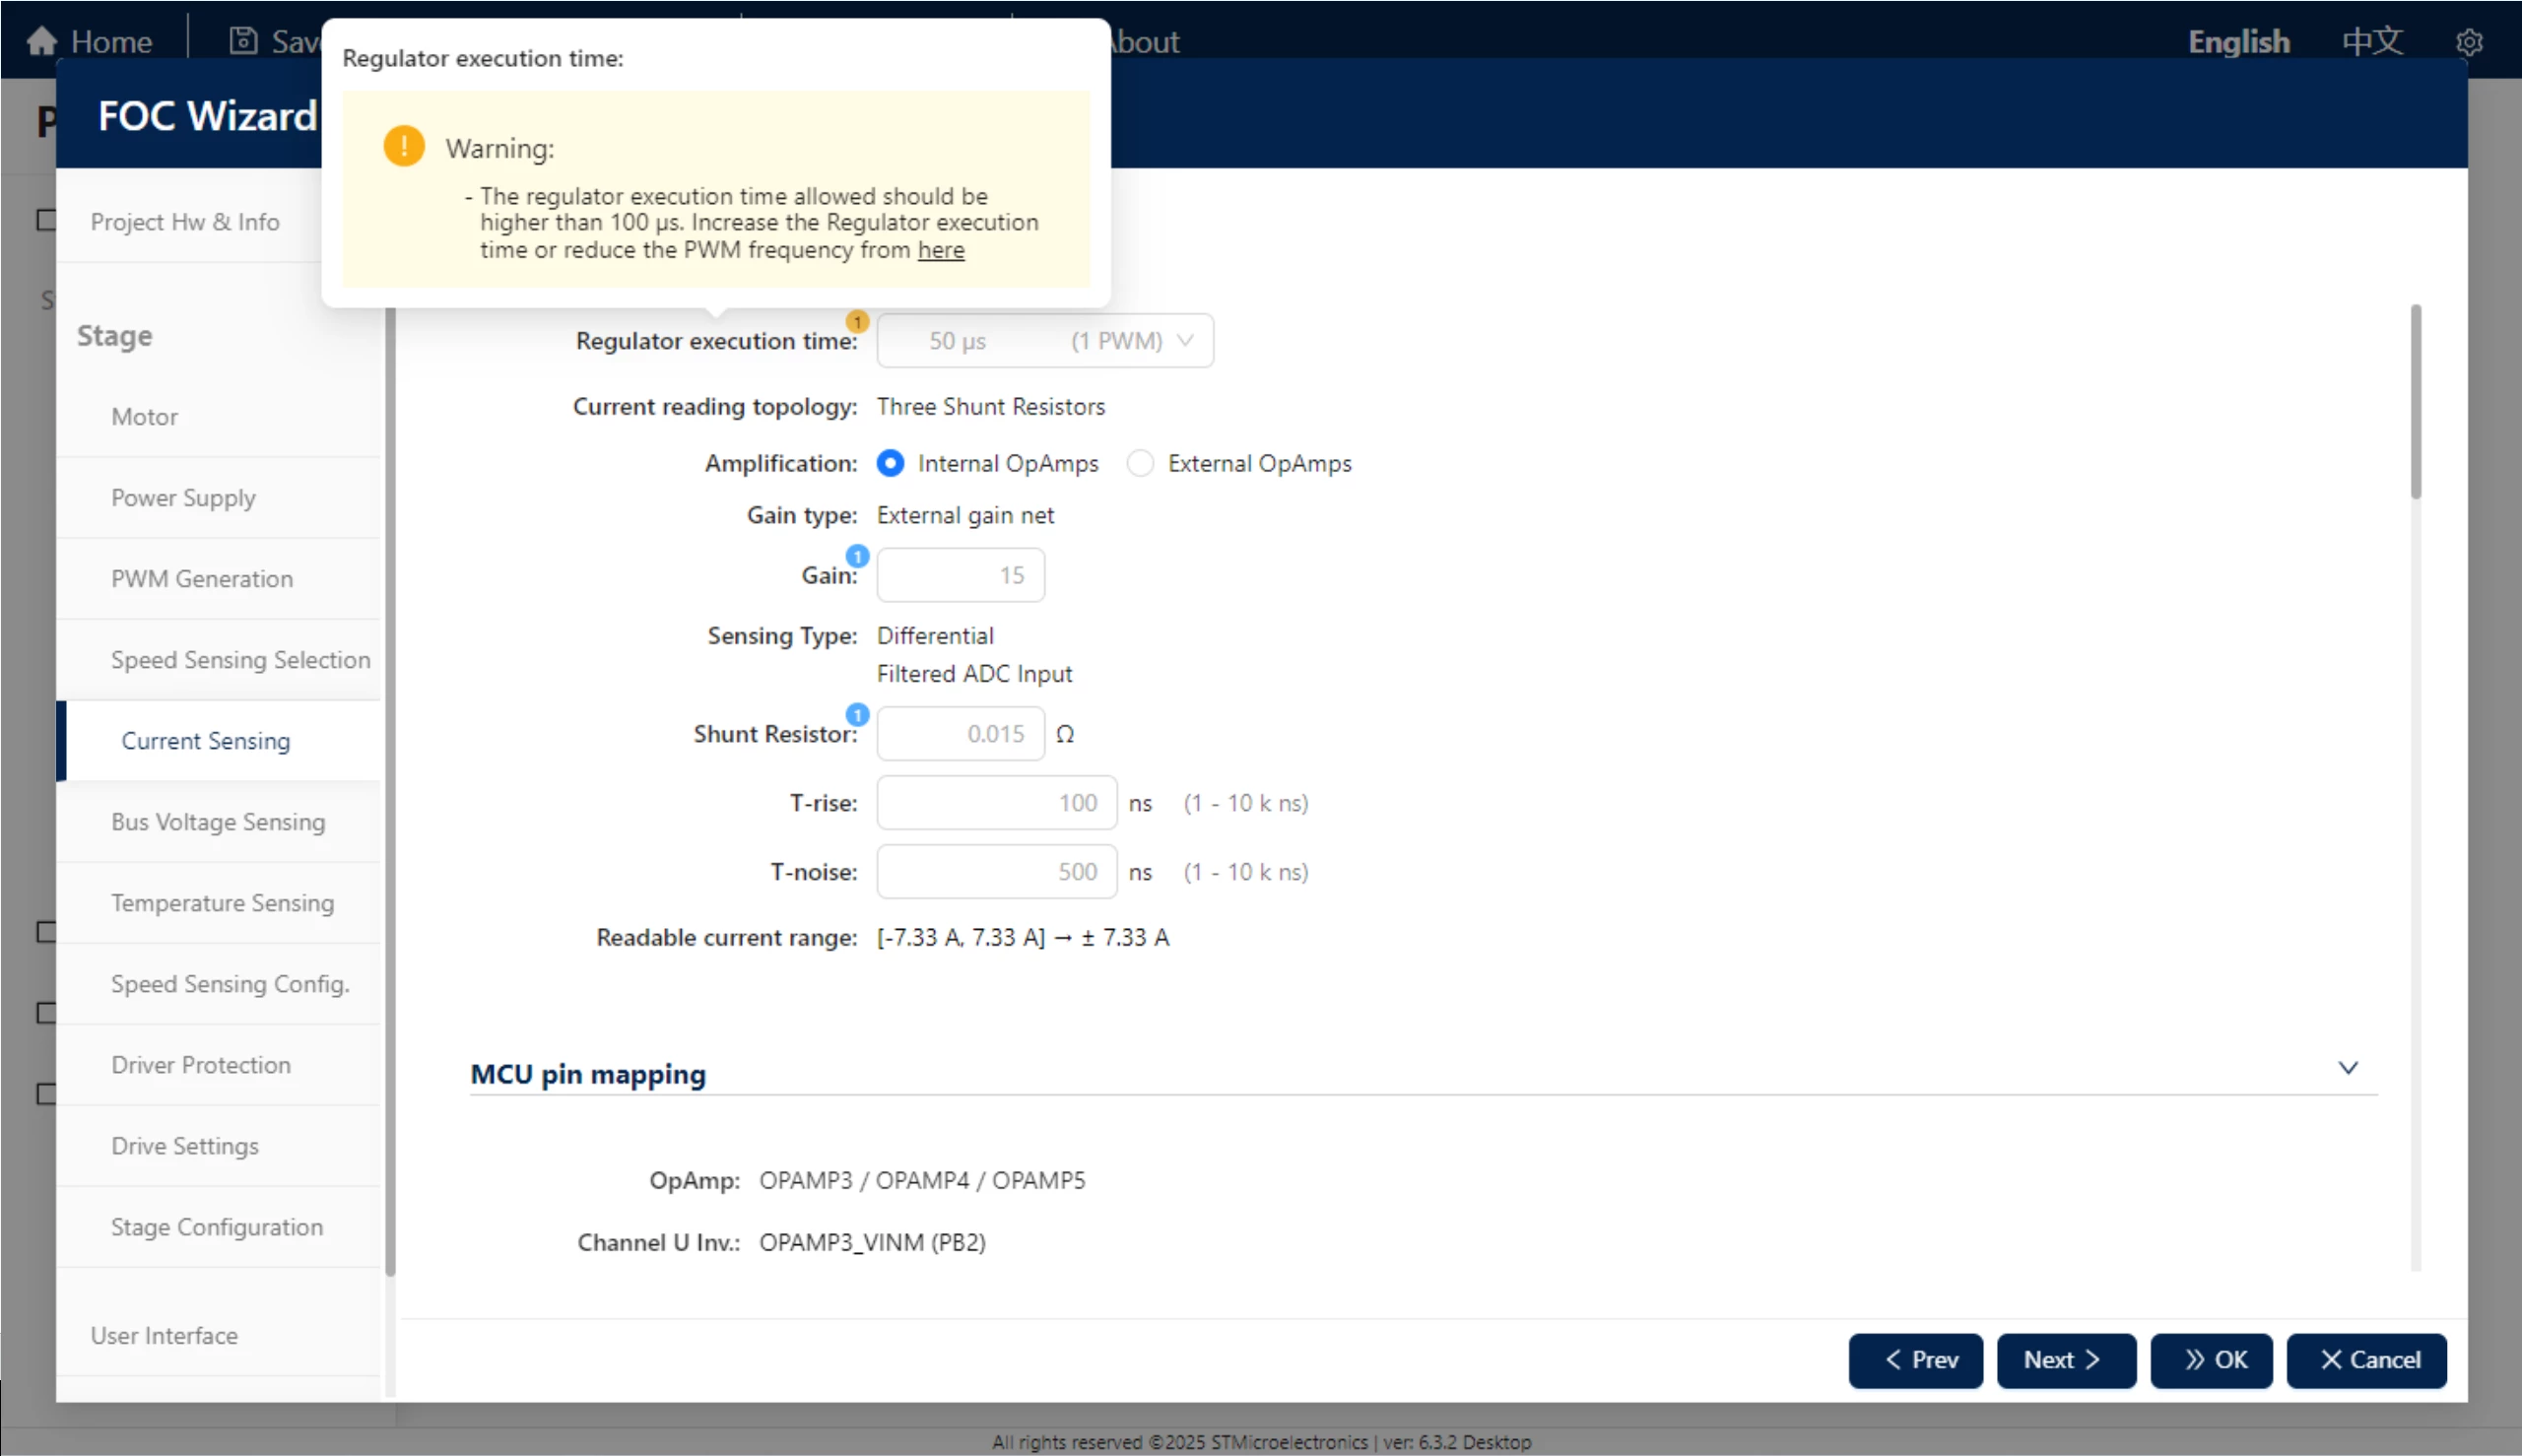Open Drive Settings stage
The height and width of the screenshot is (1456, 2522).
pos(218,1146)
